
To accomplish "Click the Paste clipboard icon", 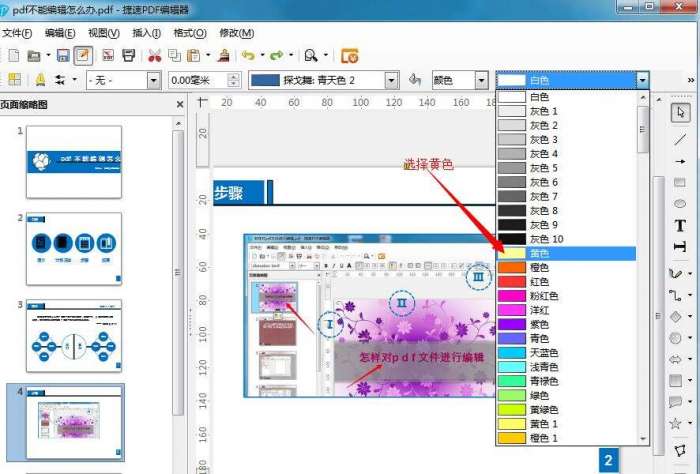I will (194, 55).
